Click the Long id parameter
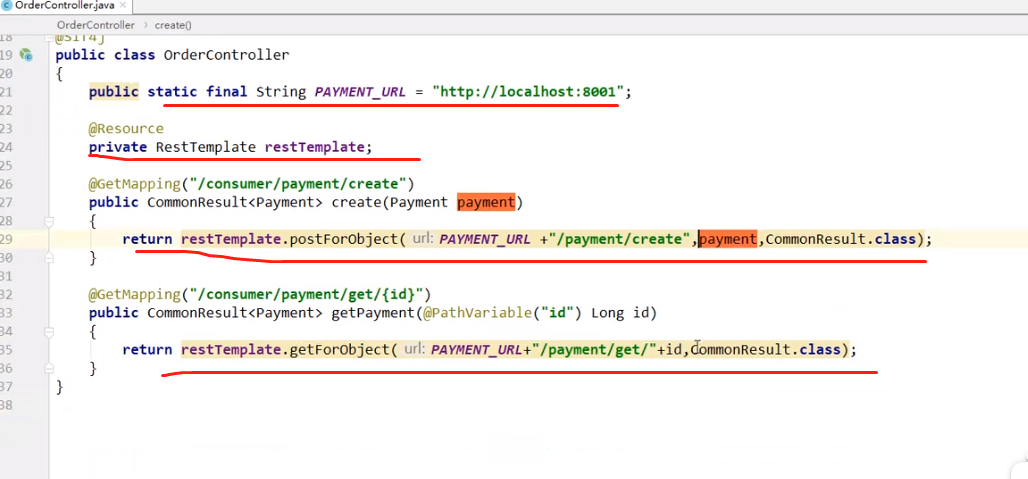The width and height of the screenshot is (1028, 479). [620, 313]
